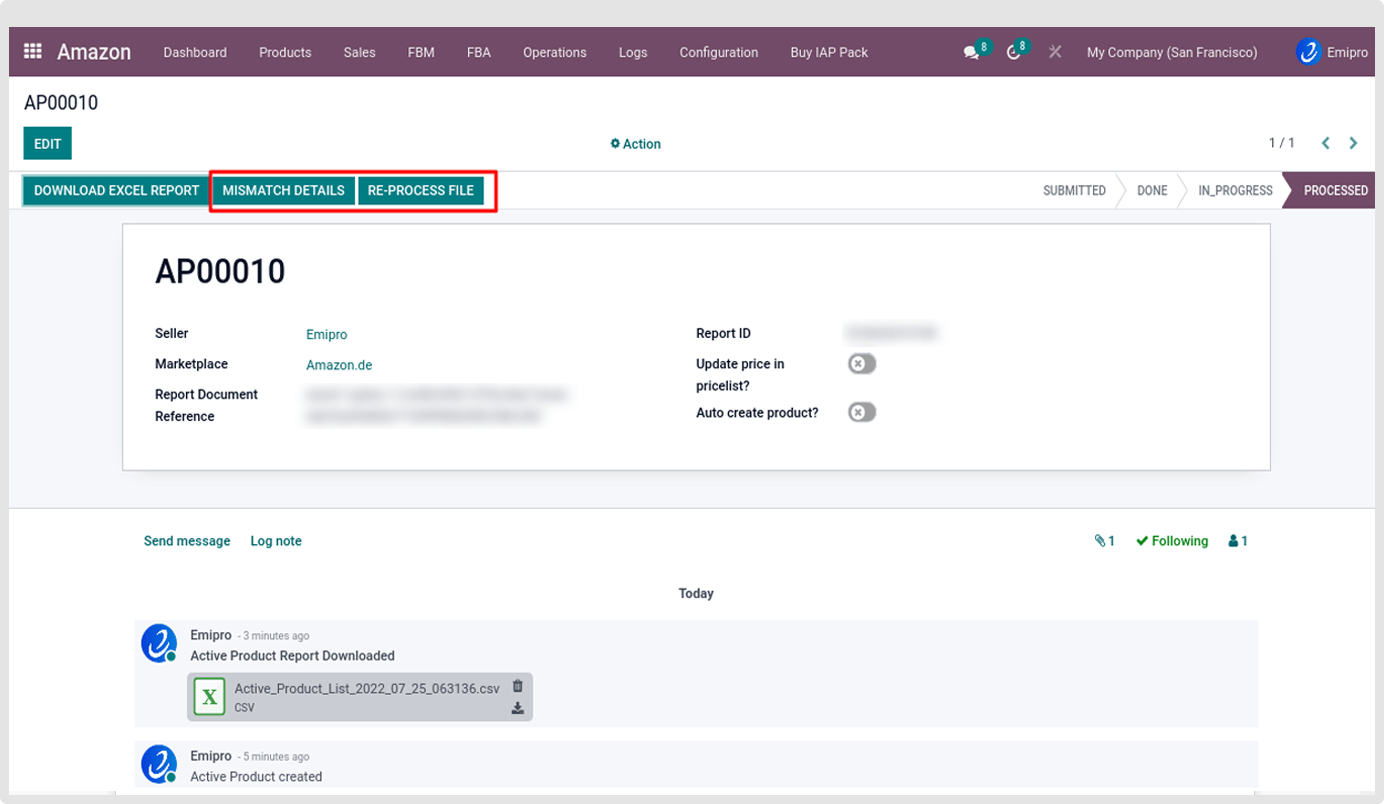The image size is (1384, 804).
Task: Toggle Auto create product switch
Action: click(861, 412)
